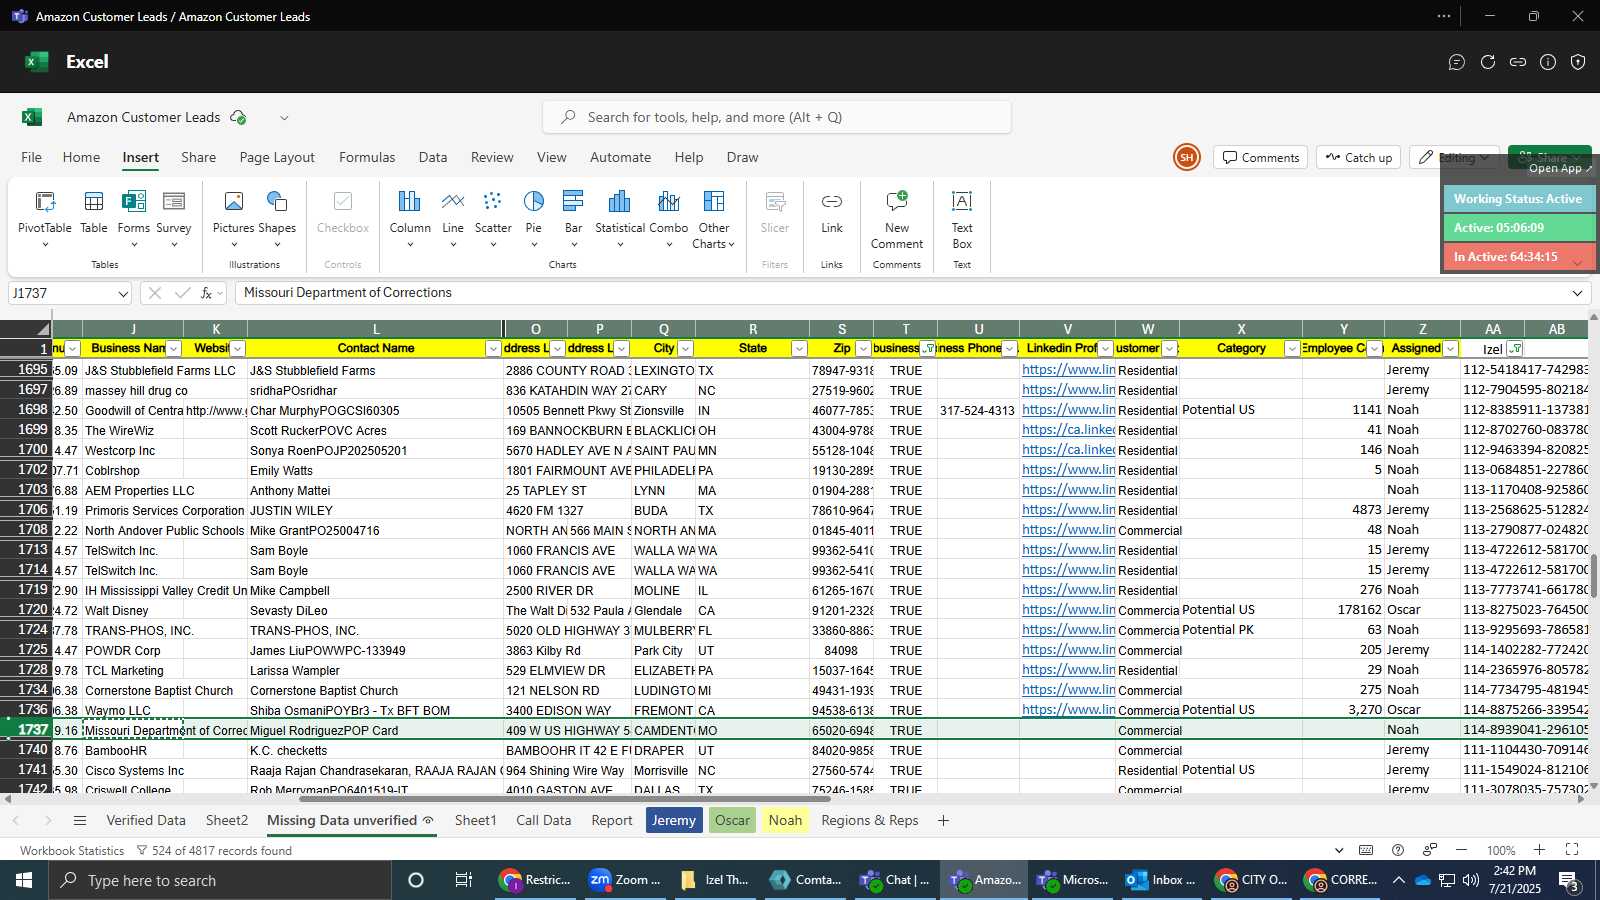Viewport: 1600px width, 900px height.
Task: Insert Pictures from the Illustrations group
Action: 233,219
